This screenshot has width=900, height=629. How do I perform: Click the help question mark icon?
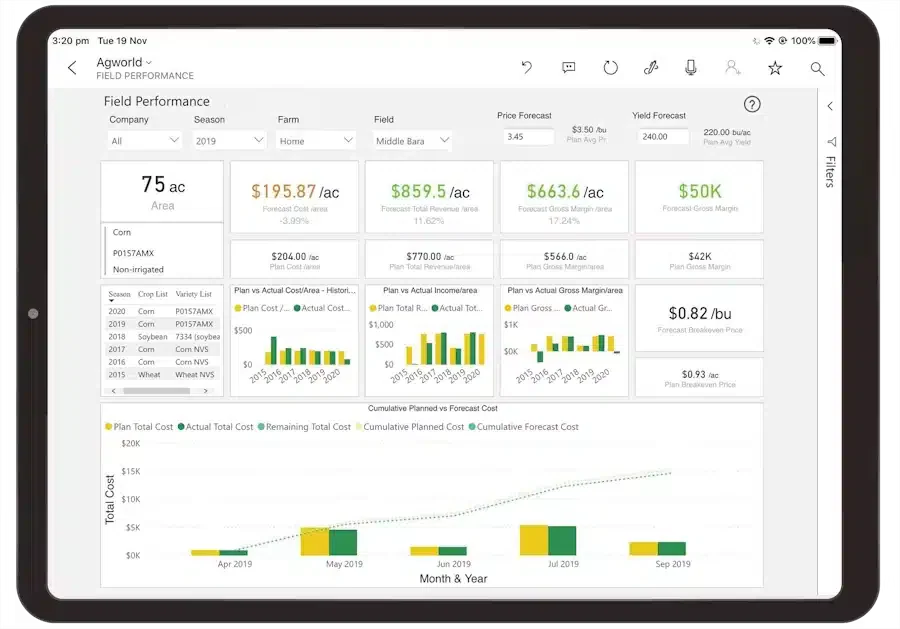[752, 104]
